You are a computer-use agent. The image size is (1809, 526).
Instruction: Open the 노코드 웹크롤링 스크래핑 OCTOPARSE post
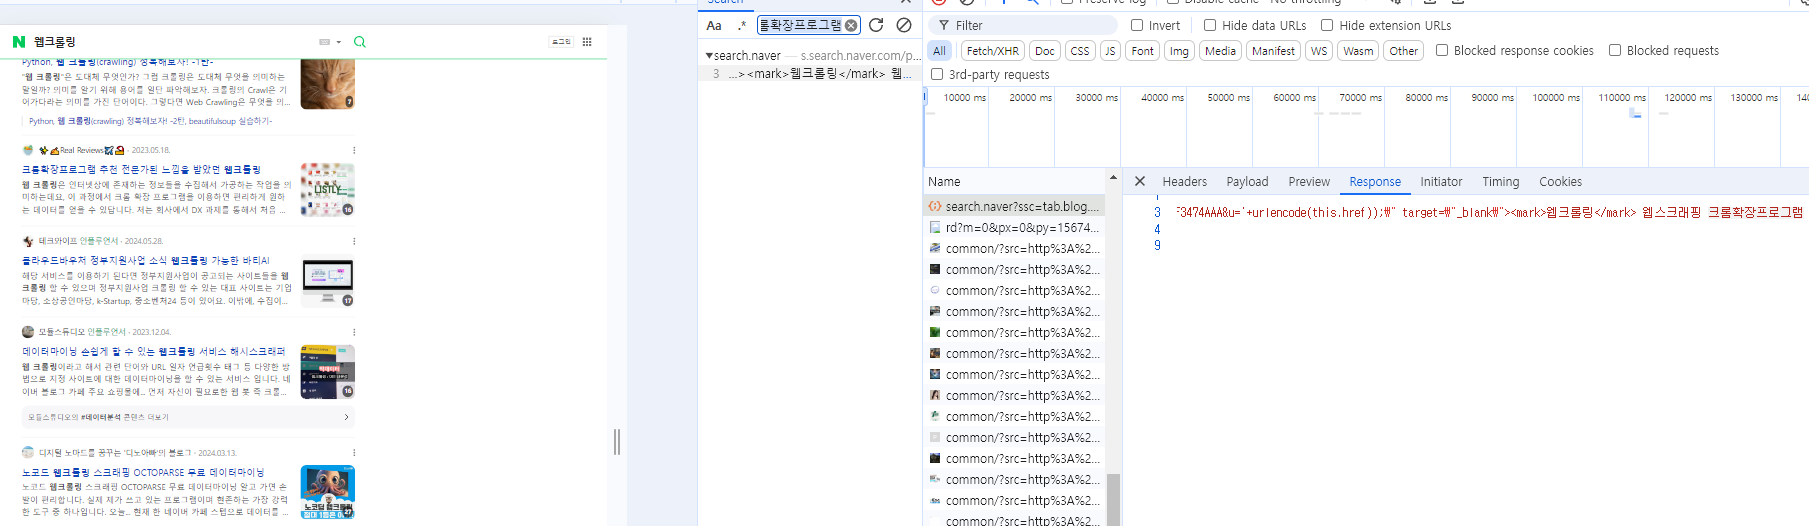(x=143, y=472)
